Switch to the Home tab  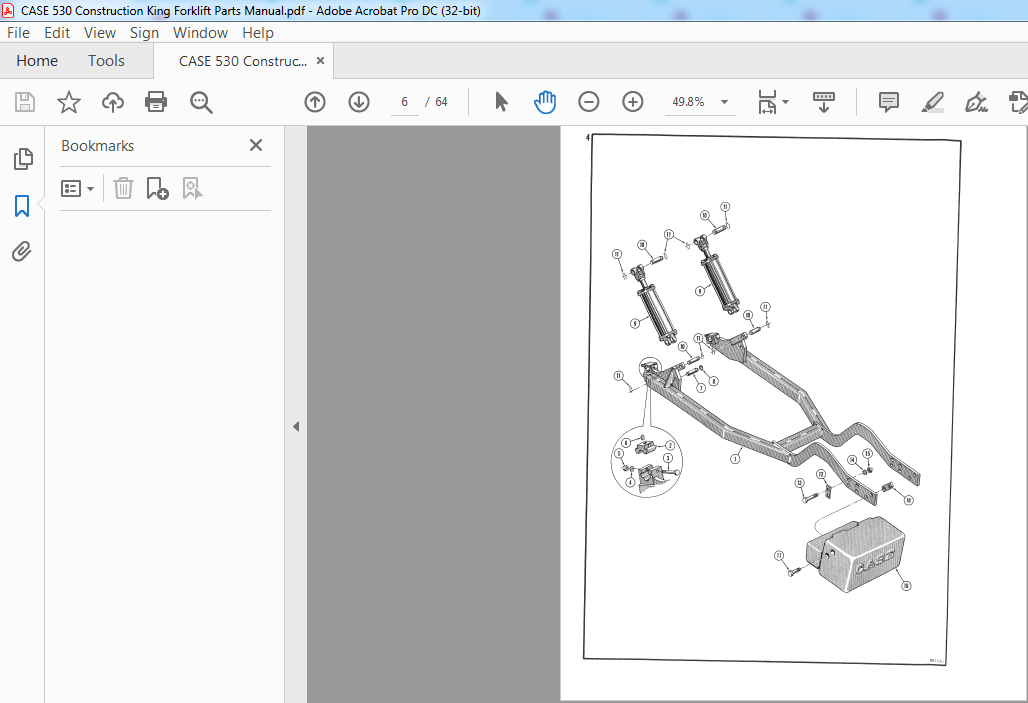[37, 61]
